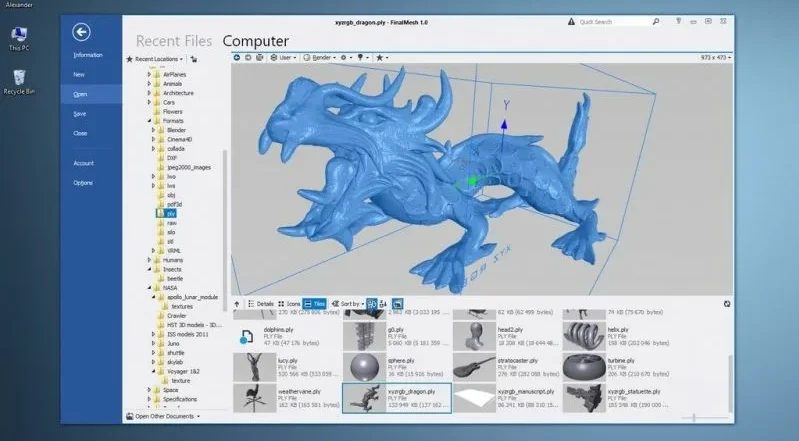Open the Open Other Documents dropdown
The image size is (799, 441).
tap(163, 417)
